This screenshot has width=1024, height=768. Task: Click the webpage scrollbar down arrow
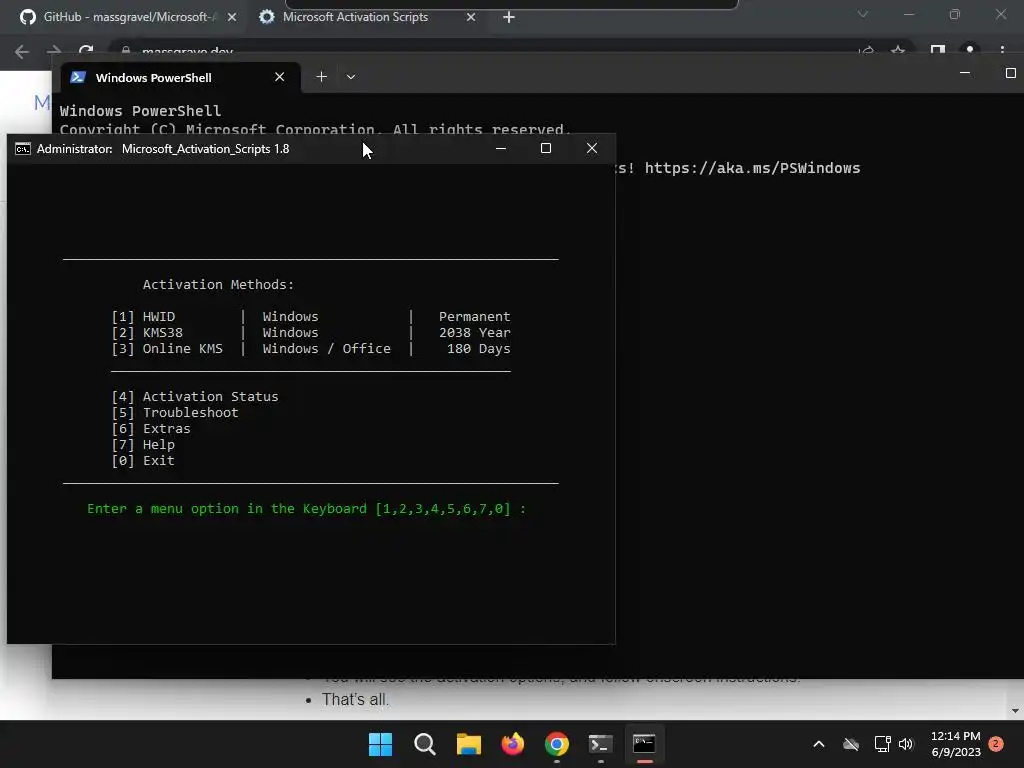[x=1015, y=711]
